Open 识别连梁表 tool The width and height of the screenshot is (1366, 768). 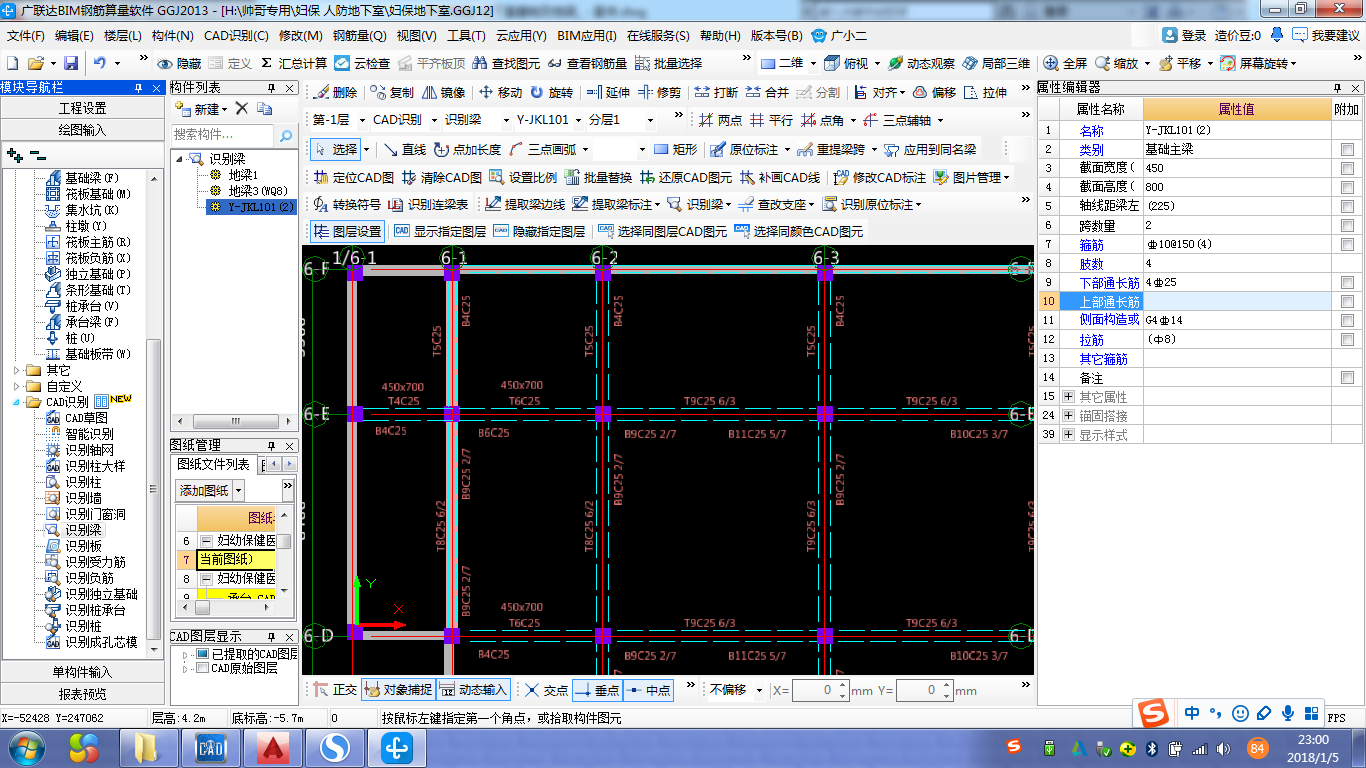coord(427,204)
